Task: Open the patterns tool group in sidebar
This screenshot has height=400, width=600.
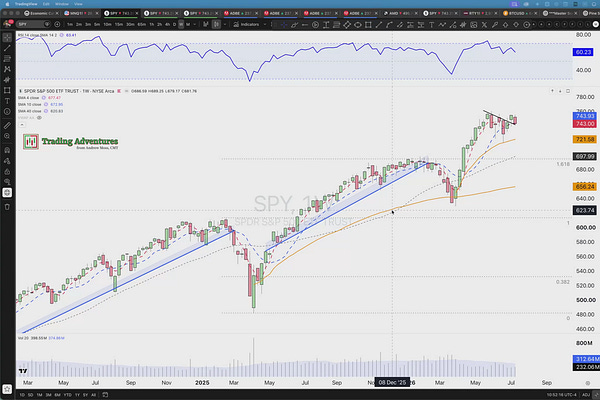Action: pyautogui.click(x=7, y=69)
